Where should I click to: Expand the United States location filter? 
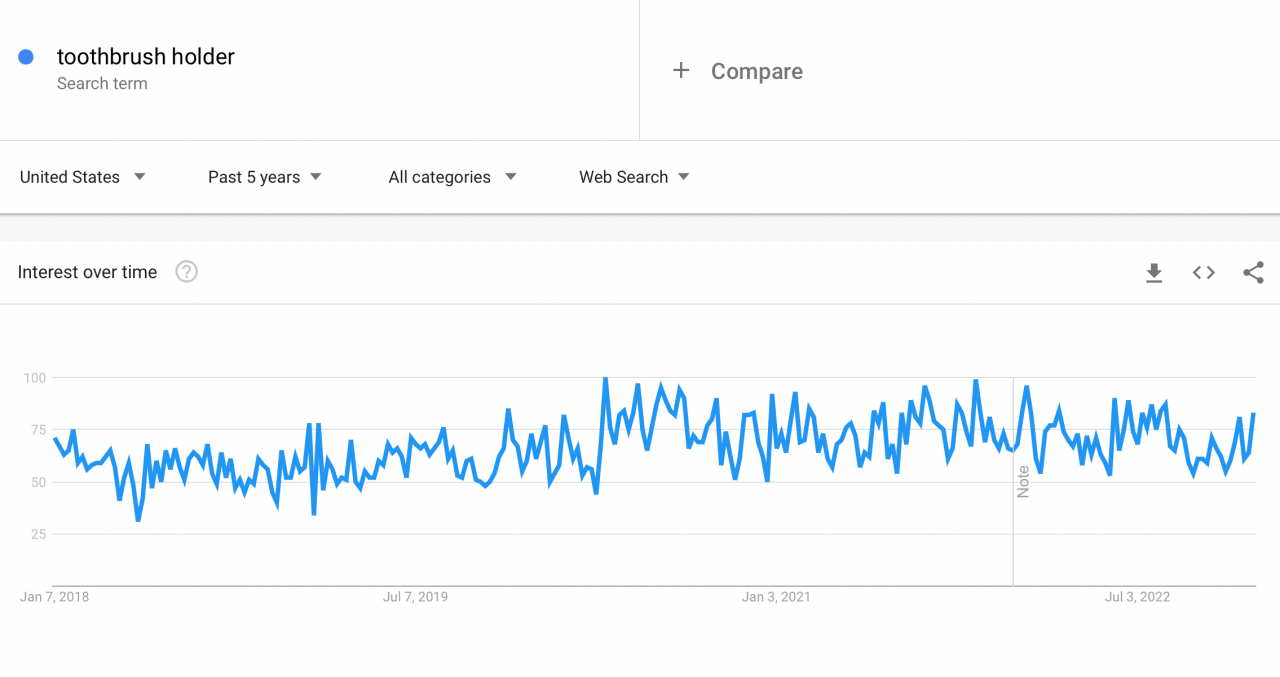(x=70, y=176)
